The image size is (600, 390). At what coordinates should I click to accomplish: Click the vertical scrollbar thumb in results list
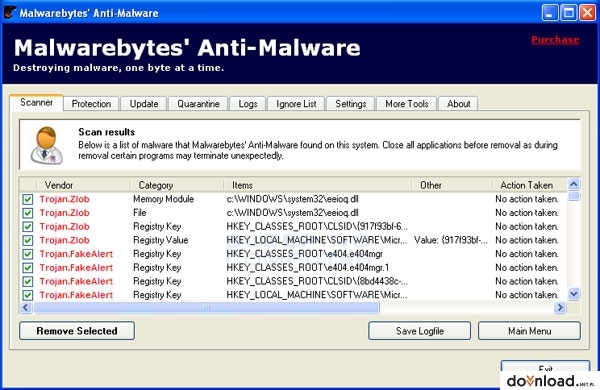coord(574,196)
